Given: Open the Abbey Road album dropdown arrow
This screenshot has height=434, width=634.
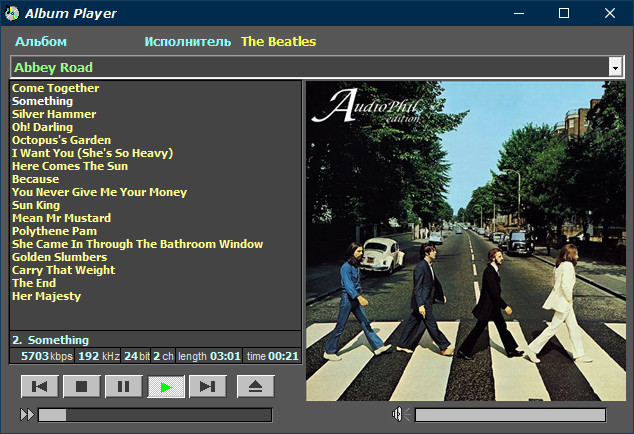Looking at the screenshot, I should (x=615, y=68).
